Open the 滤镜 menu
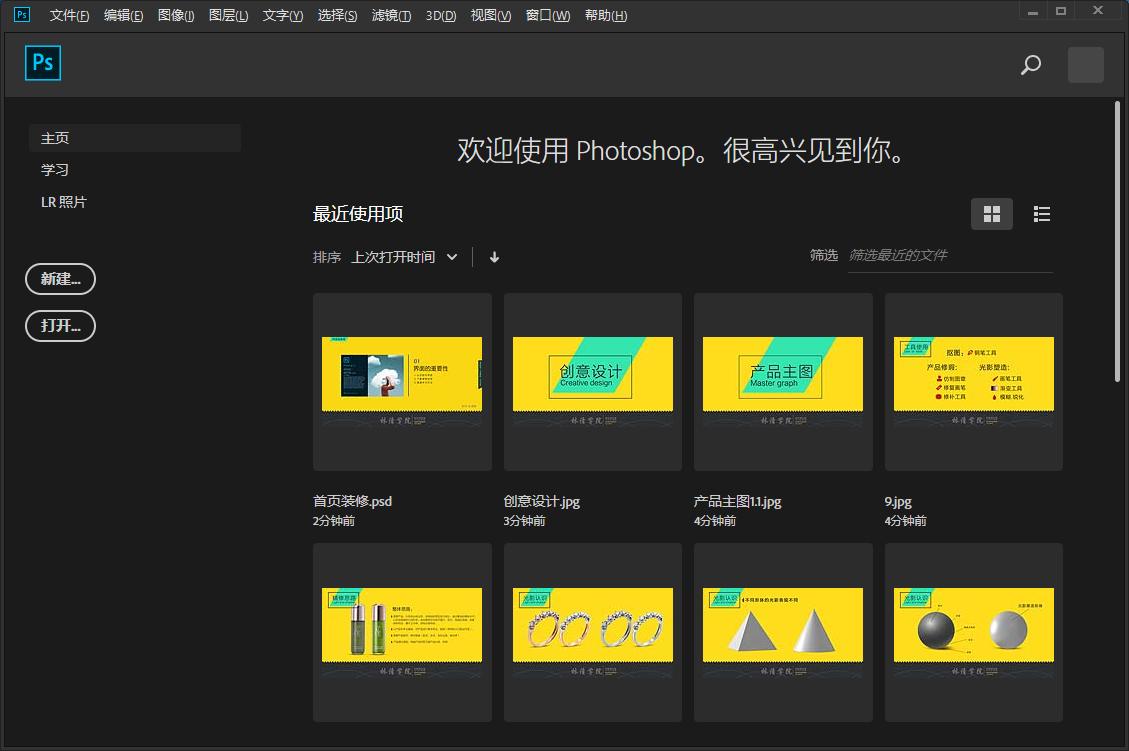The height and width of the screenshot is (751, 1129). 391,15
